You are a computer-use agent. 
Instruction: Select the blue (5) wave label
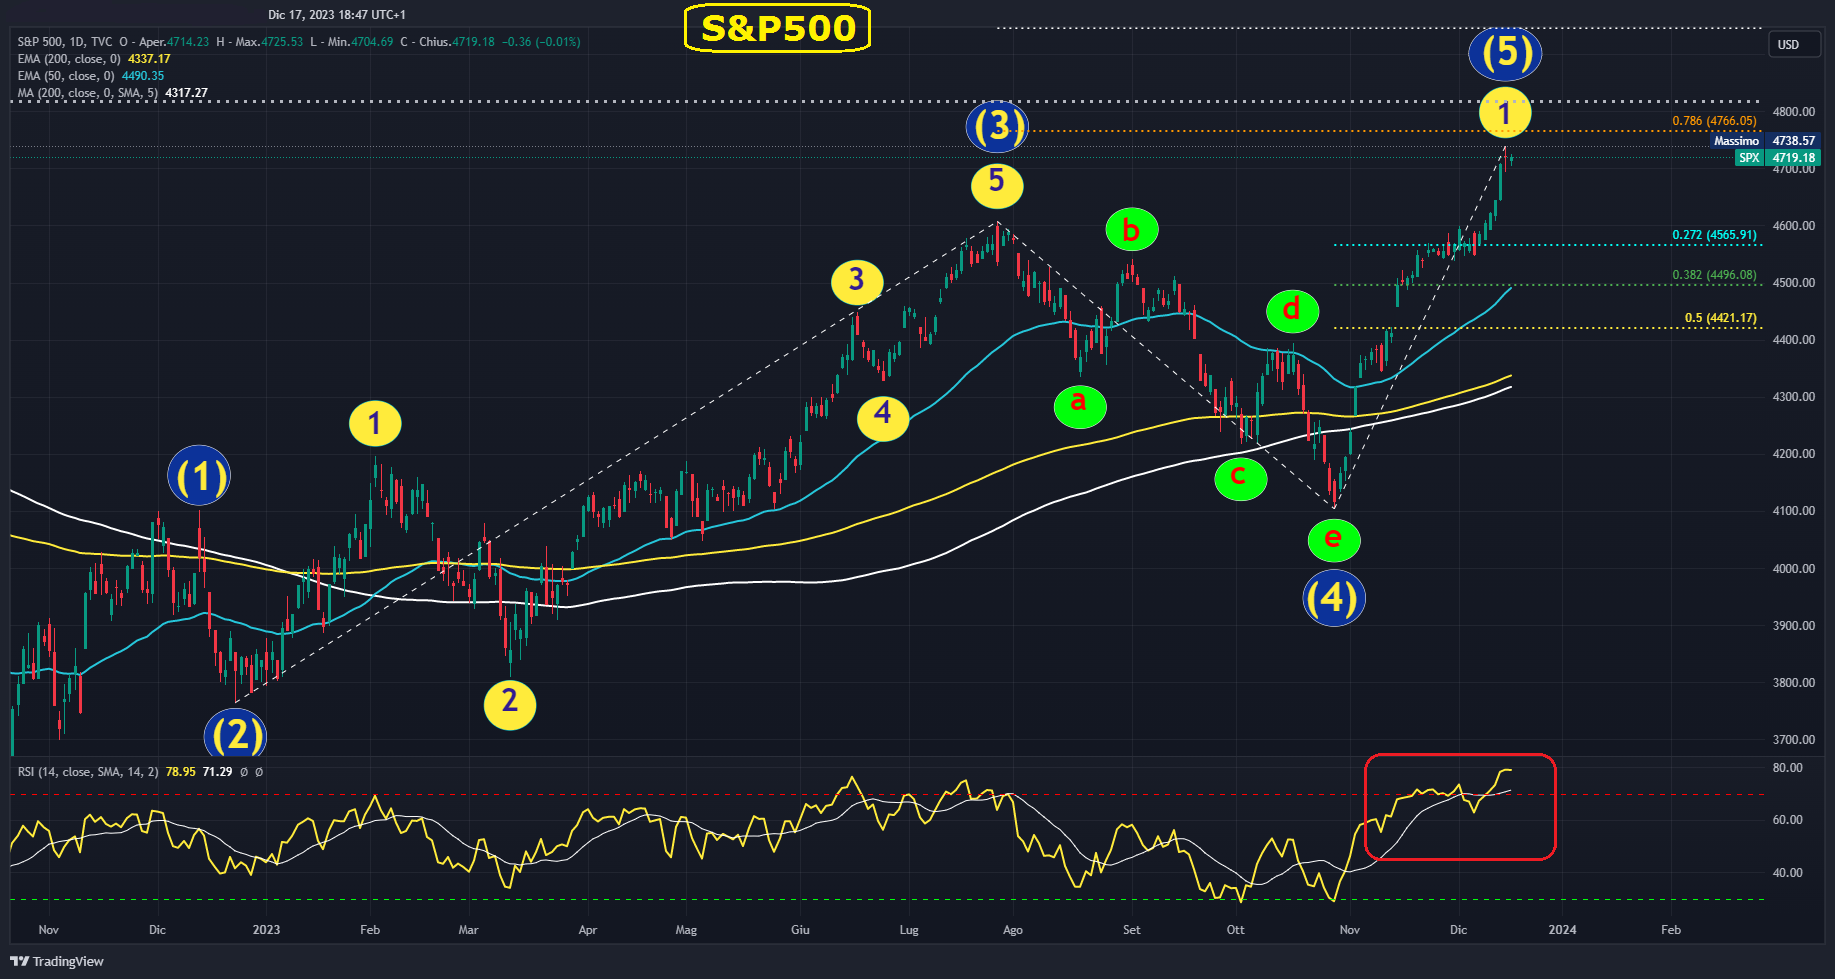1505,53
